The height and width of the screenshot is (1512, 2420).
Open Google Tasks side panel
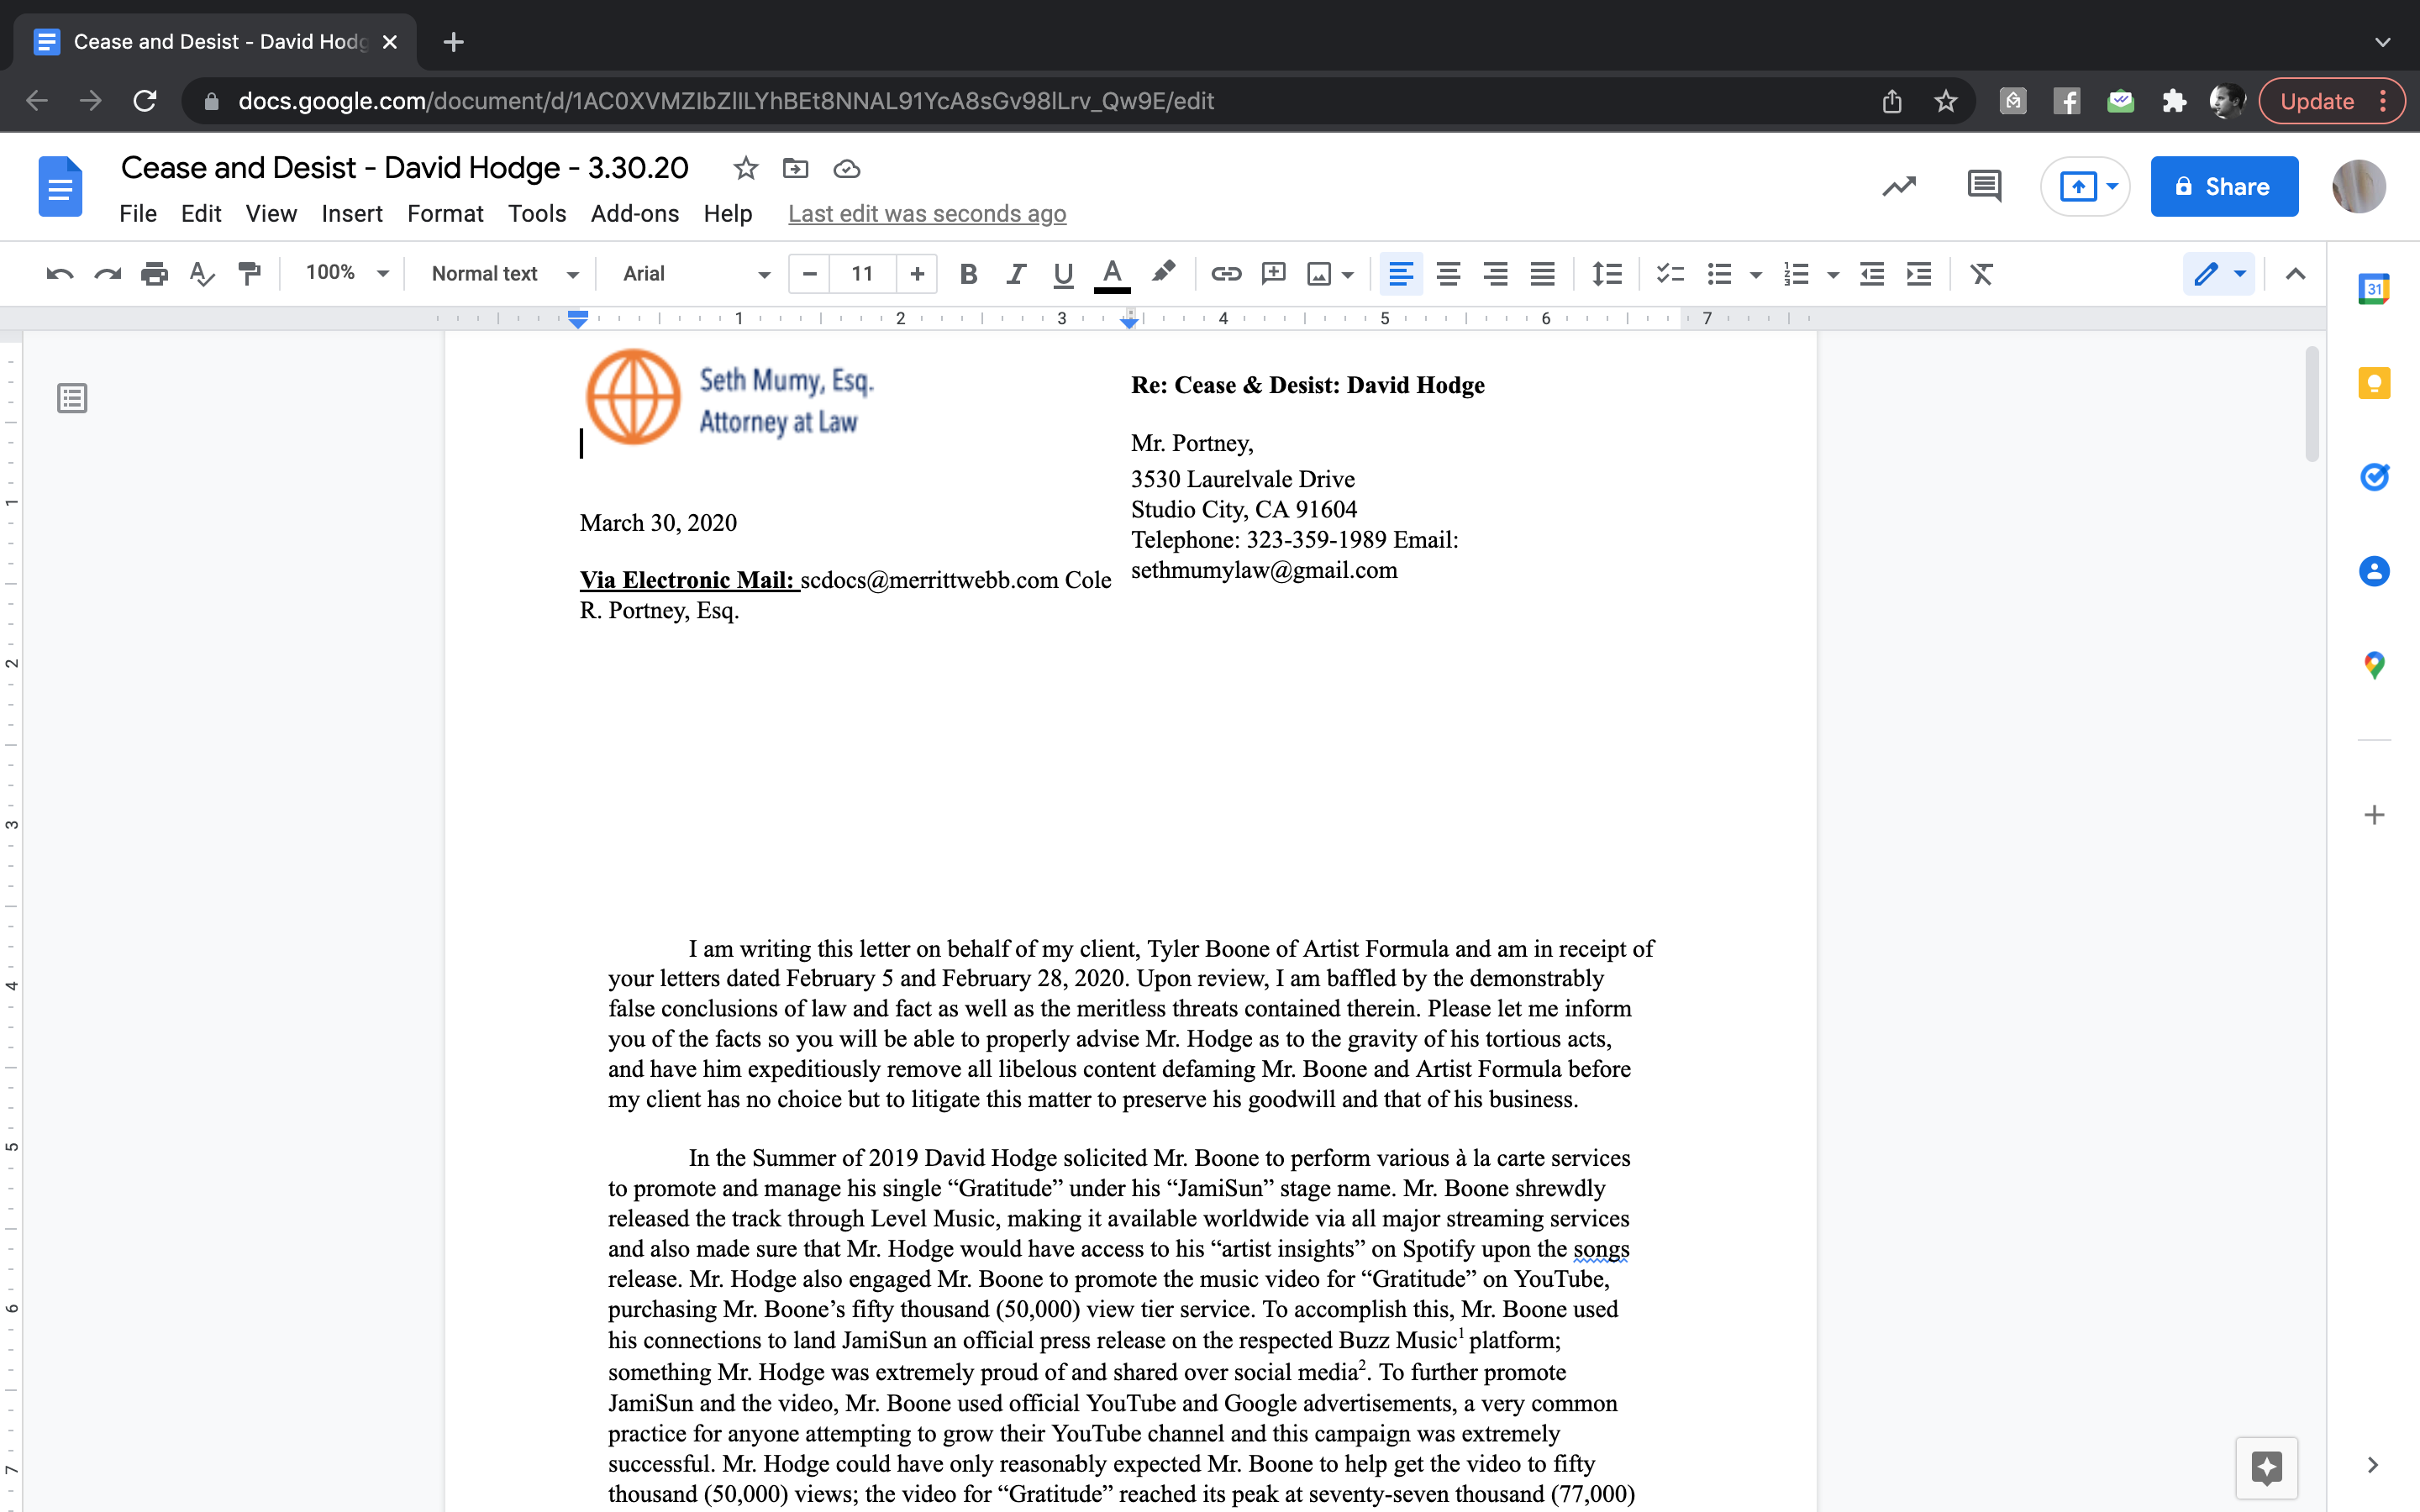point(2374,477)
